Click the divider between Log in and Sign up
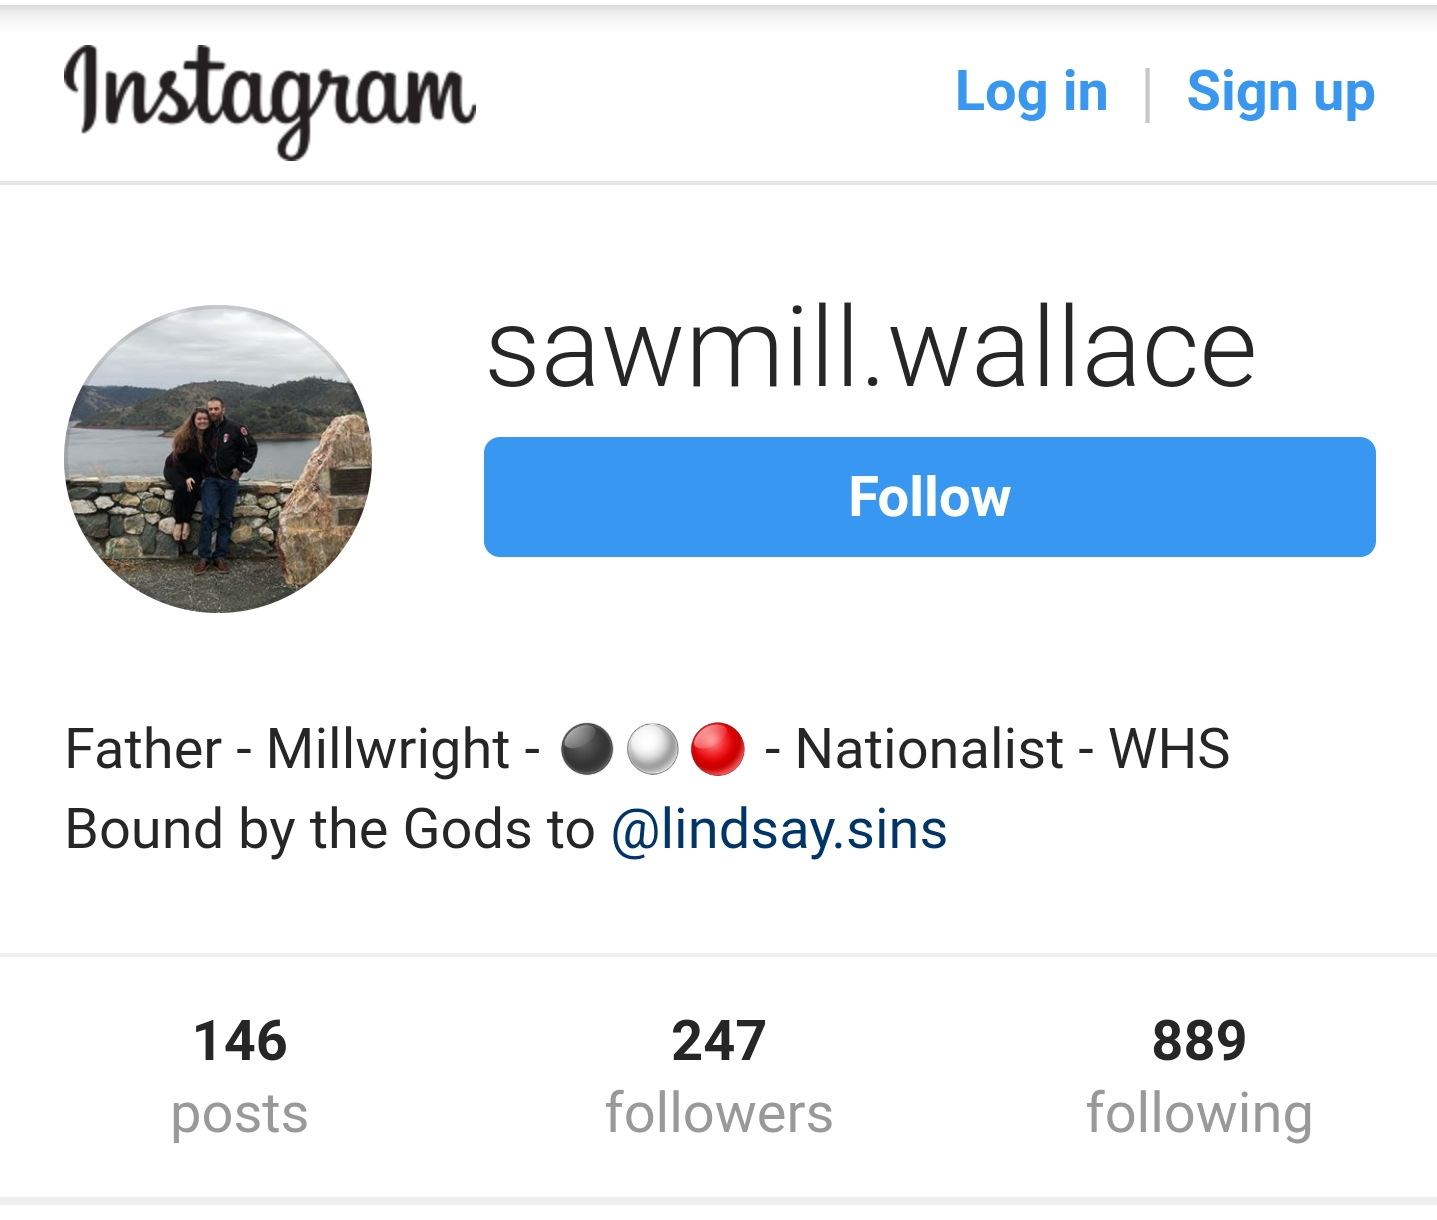The width and height of the screenshot is (1437, 1220). (x=1147, y=95)
